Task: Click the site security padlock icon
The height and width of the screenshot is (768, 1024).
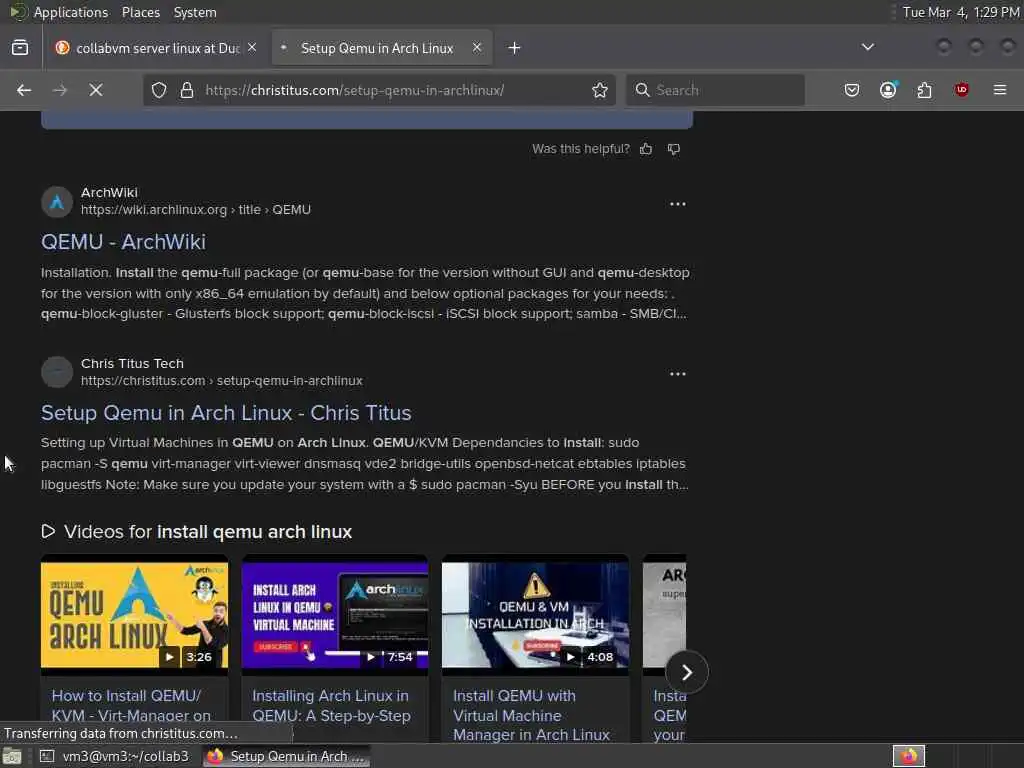Action: click(x=187, y=90)
